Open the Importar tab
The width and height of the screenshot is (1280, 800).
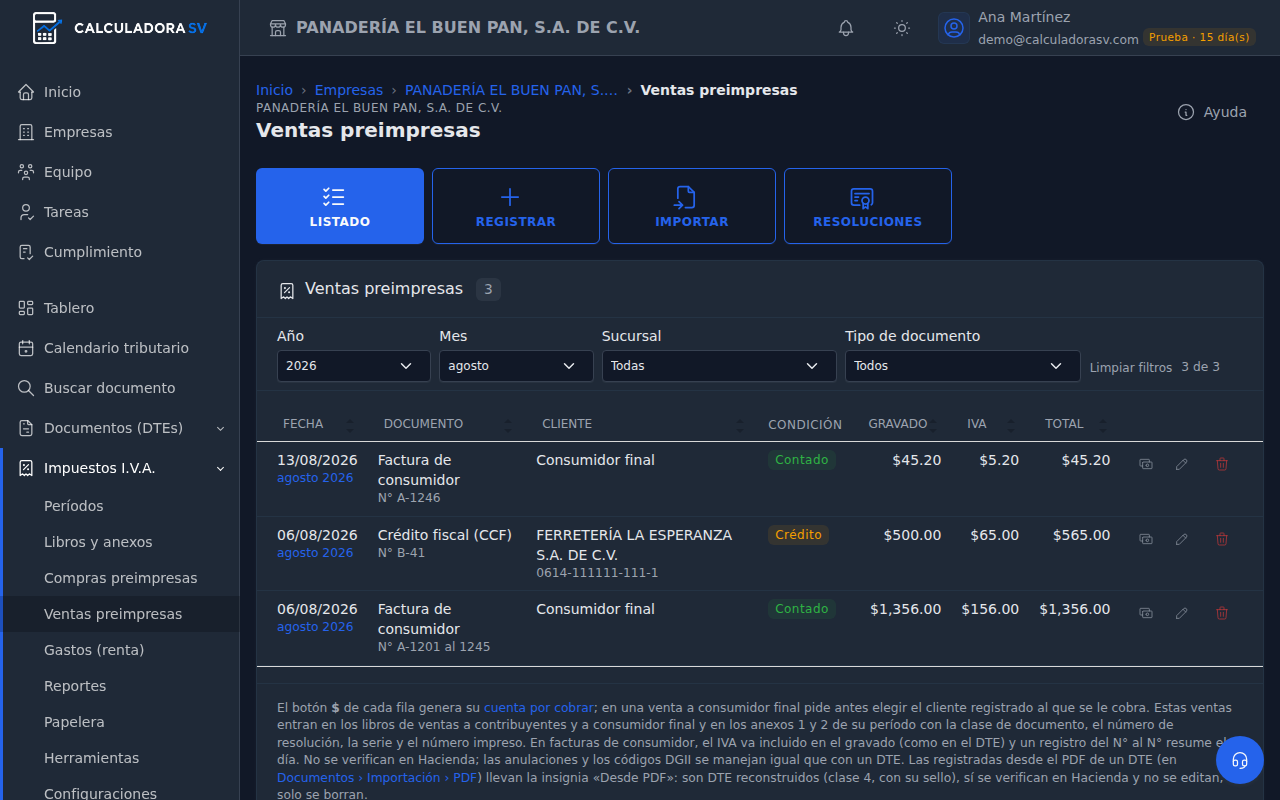pyautogui.click(x=692, y=206)
